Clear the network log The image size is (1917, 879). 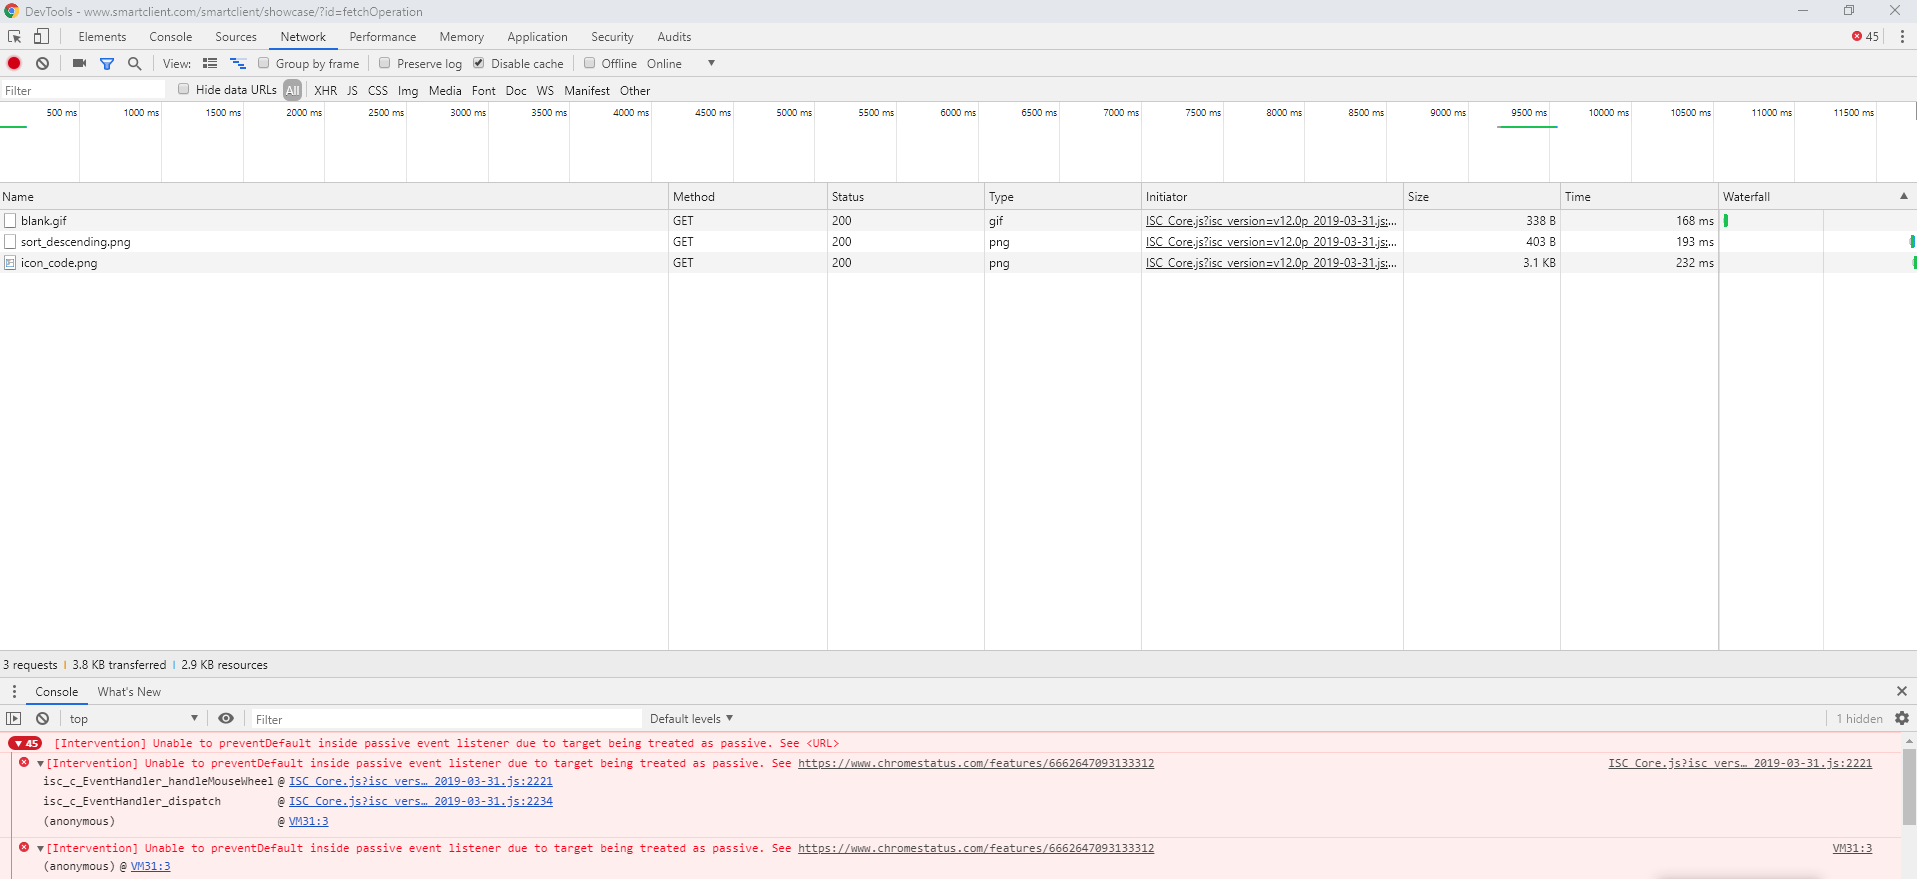[42, 63]
